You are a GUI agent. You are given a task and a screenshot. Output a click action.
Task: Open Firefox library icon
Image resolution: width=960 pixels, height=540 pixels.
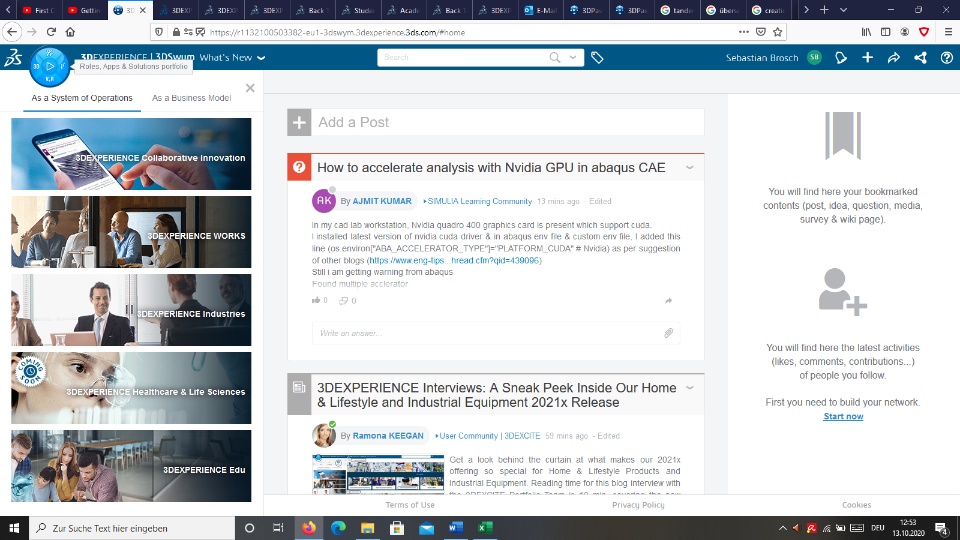coord(866,32)
